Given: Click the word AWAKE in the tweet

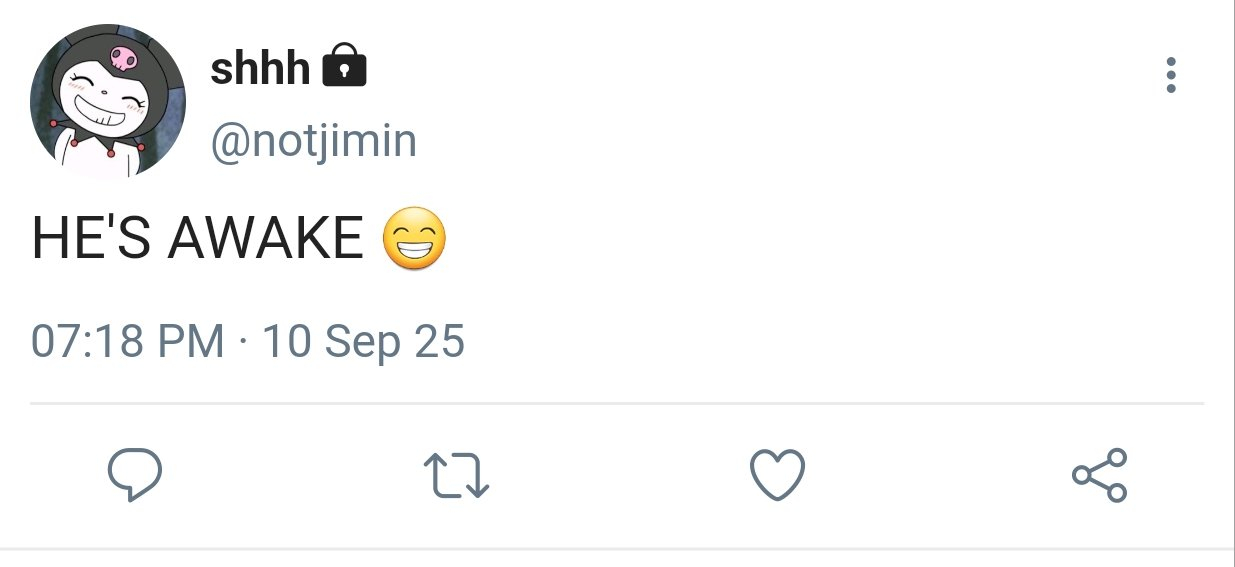Looking at the screenshot, I should (x=265, y=240).
